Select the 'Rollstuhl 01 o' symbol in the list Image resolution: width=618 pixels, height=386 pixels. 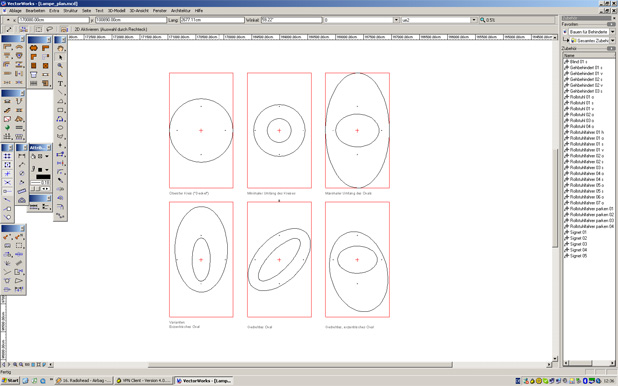click(x=582, y=97)
